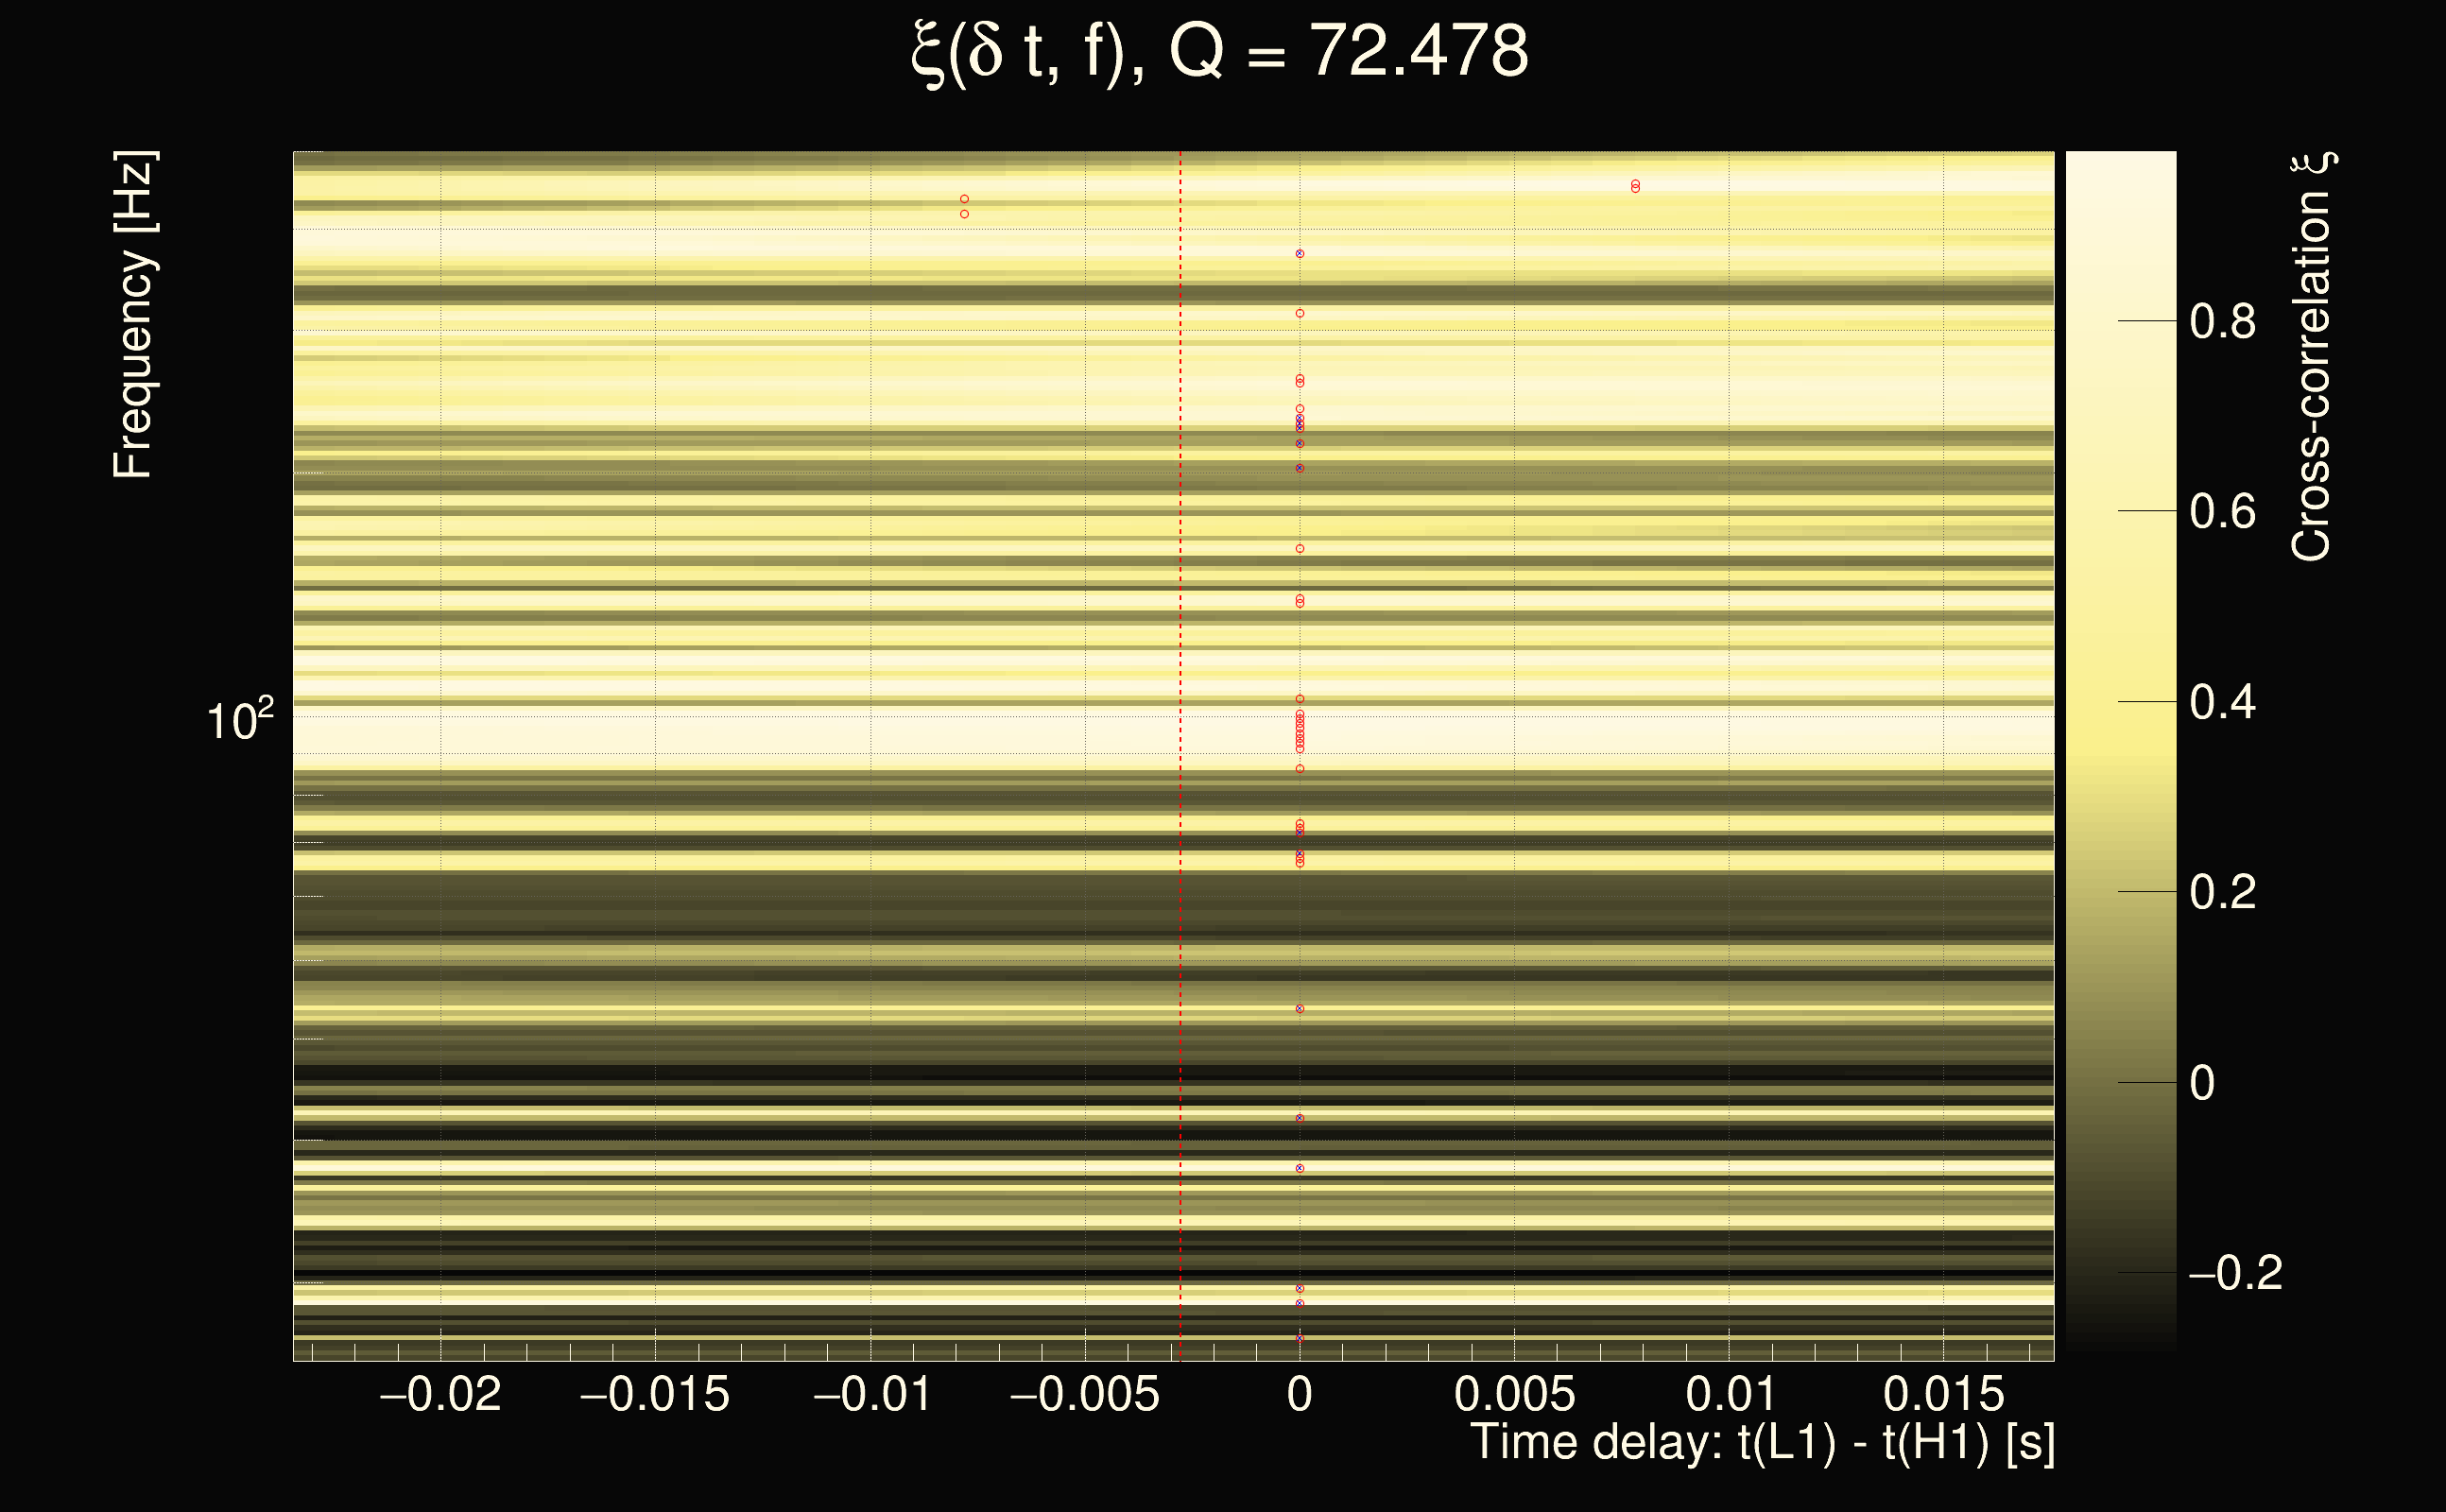
Task: Click the -0.2 colorbar tick label
Action: click(2234, 1273)
